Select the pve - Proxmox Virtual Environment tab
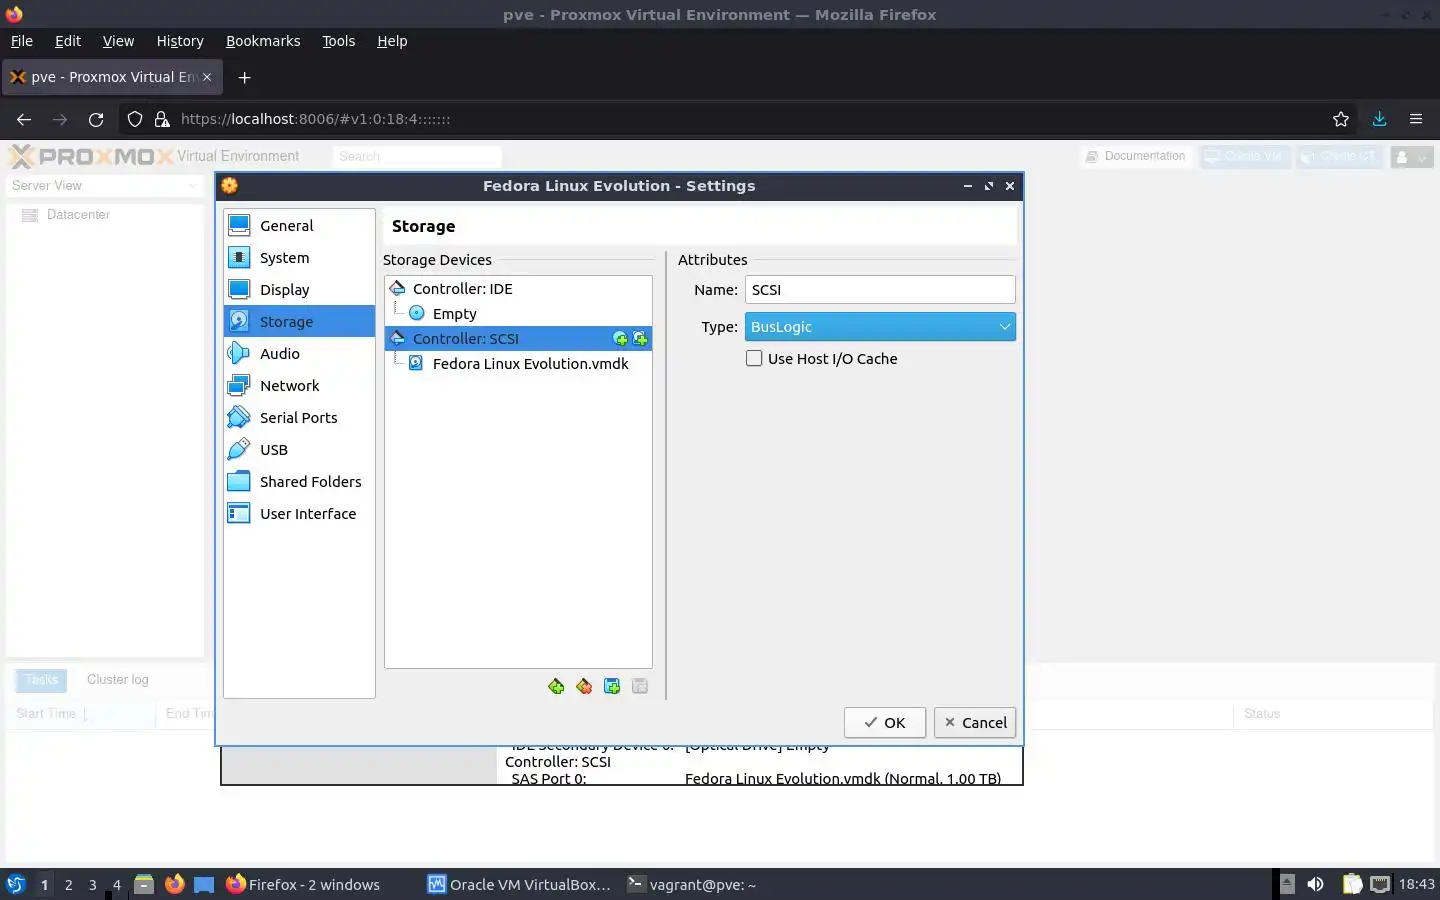Image resolution: width=1440 pixels, height=900 pixels. [111, 77]
